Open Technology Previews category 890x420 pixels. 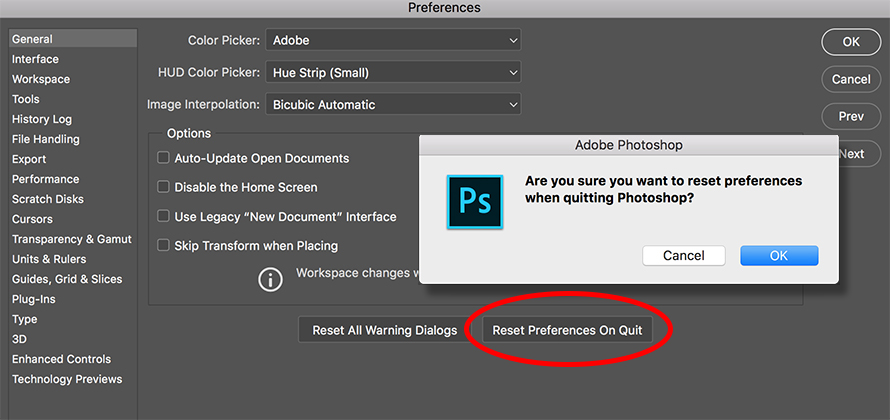click(x=67, y=379)
